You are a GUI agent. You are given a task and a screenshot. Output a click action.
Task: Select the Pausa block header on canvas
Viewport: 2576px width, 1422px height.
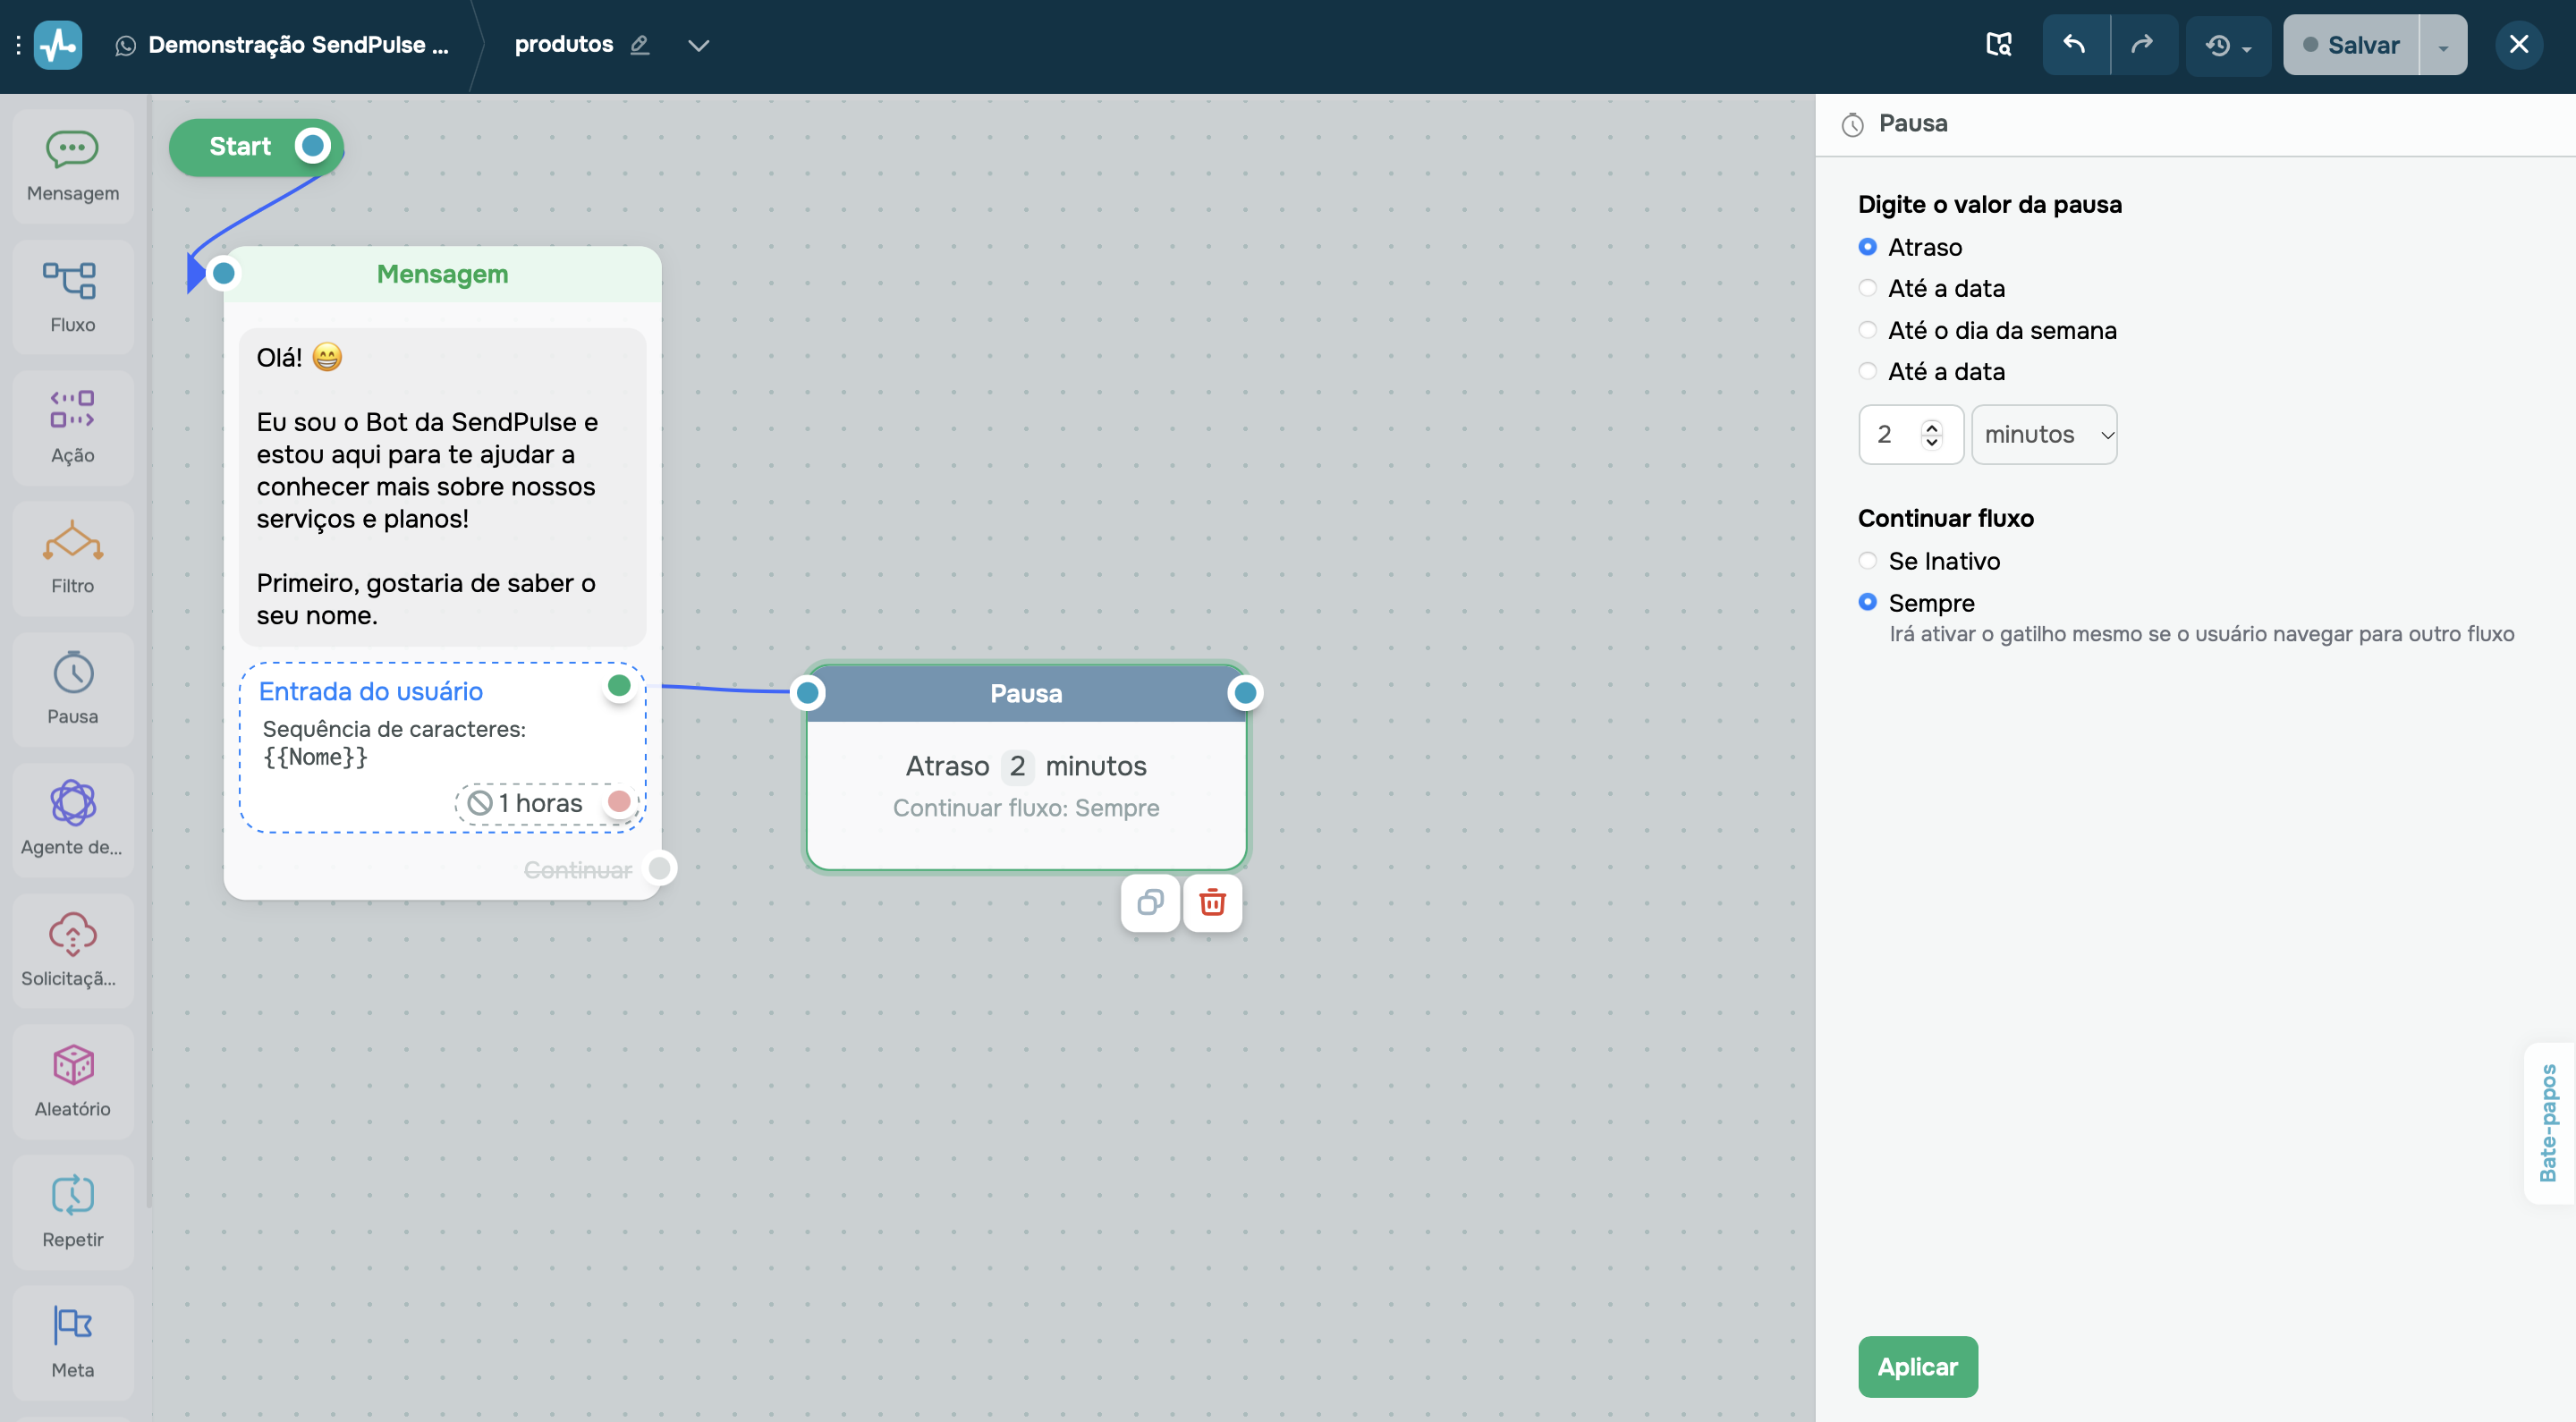point(1026,693)
